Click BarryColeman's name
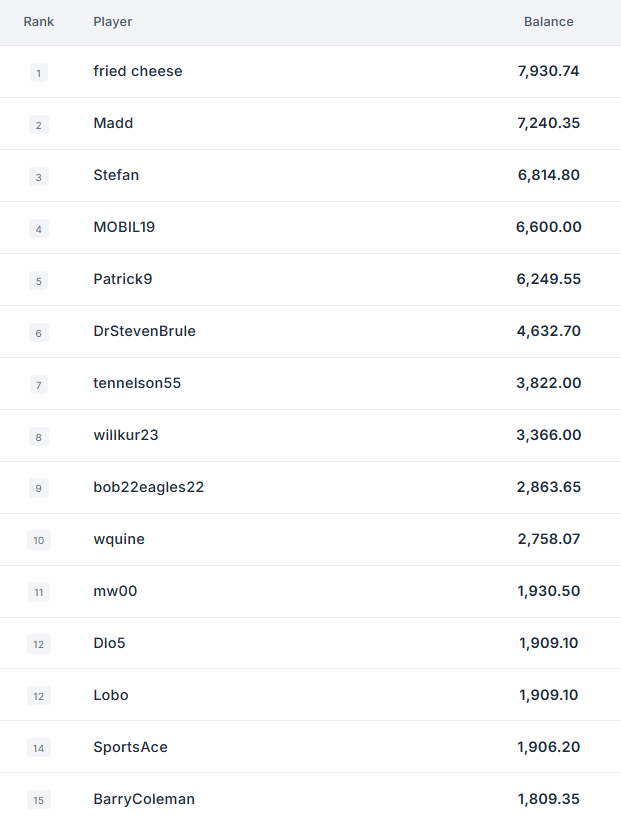This screenshot has width=621, height=819. pyautogui.click(x=144, y=799)
